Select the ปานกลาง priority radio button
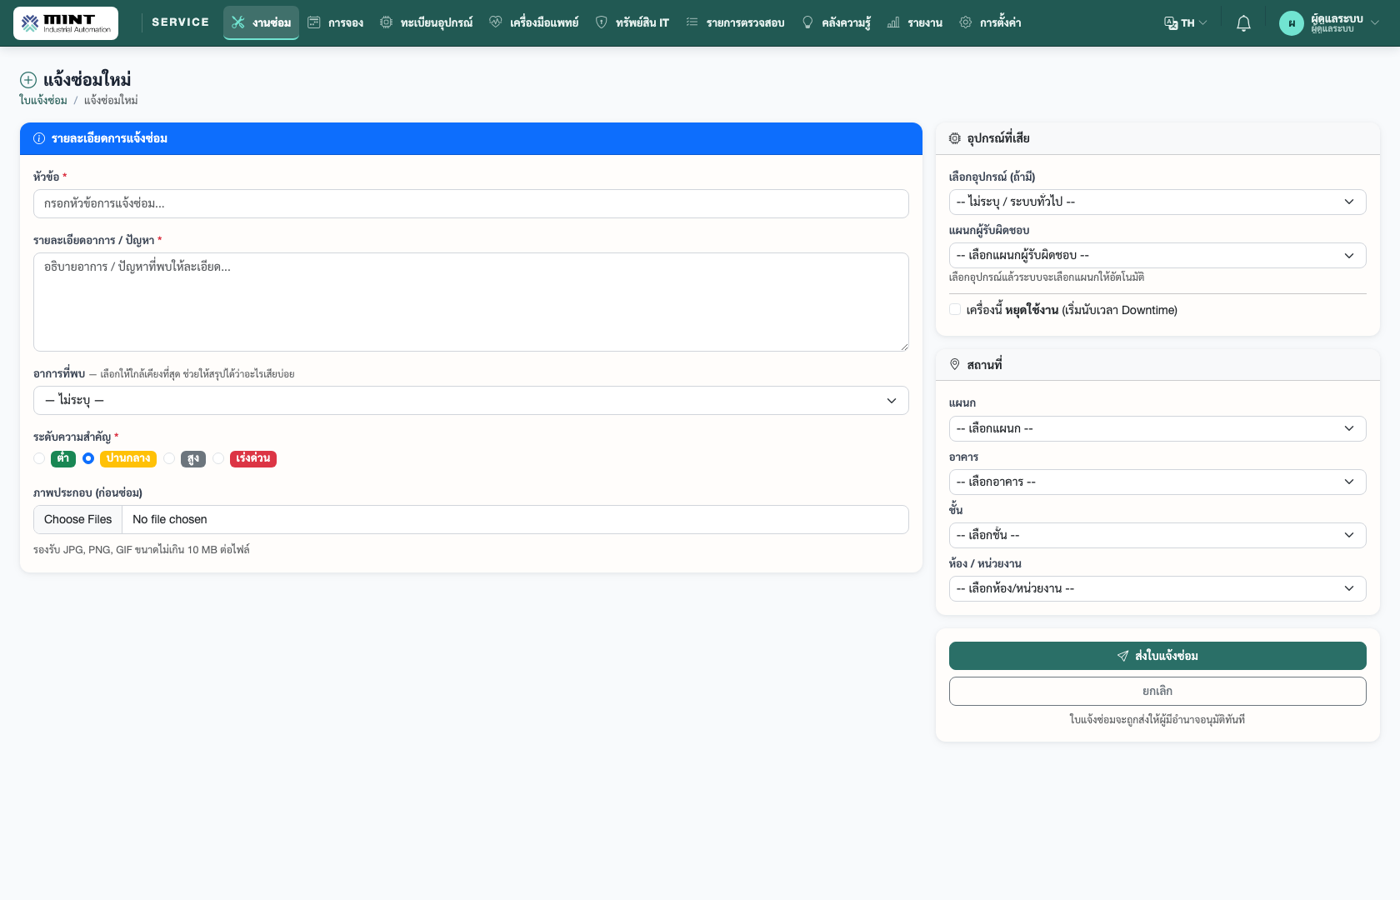The width and height of the screenshot is (1400, 900). (x=88, y=459)
